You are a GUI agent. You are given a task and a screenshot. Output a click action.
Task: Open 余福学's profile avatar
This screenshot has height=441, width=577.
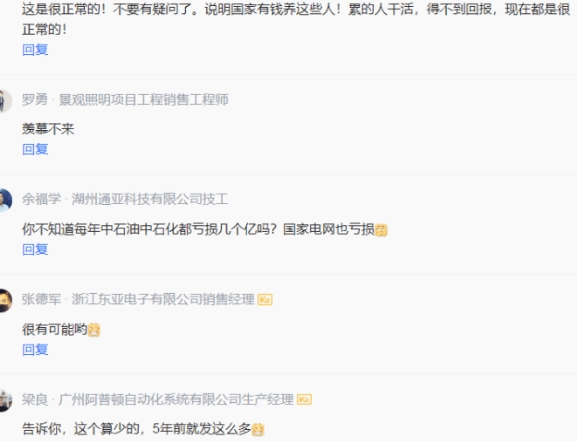pos(6,200)
